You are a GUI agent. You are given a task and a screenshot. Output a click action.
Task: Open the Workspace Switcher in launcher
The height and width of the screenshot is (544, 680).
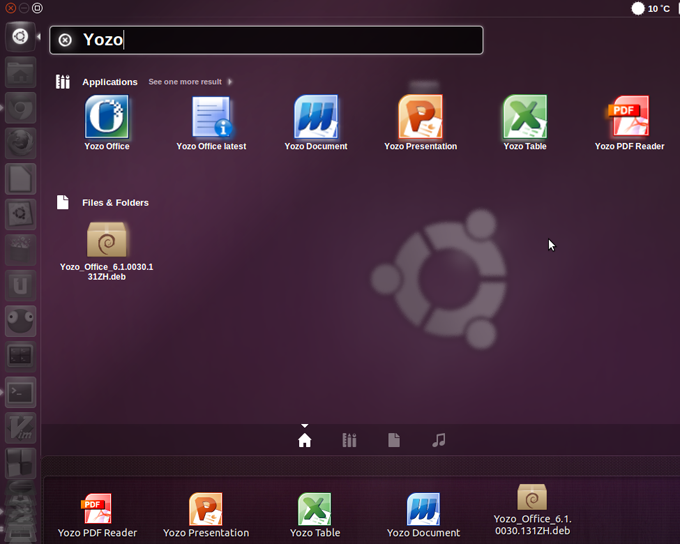click(20, 464)
